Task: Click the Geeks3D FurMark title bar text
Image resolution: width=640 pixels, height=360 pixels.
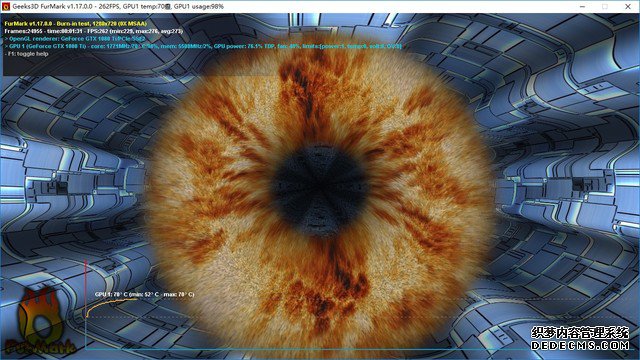Action: (x=118, y=7)
